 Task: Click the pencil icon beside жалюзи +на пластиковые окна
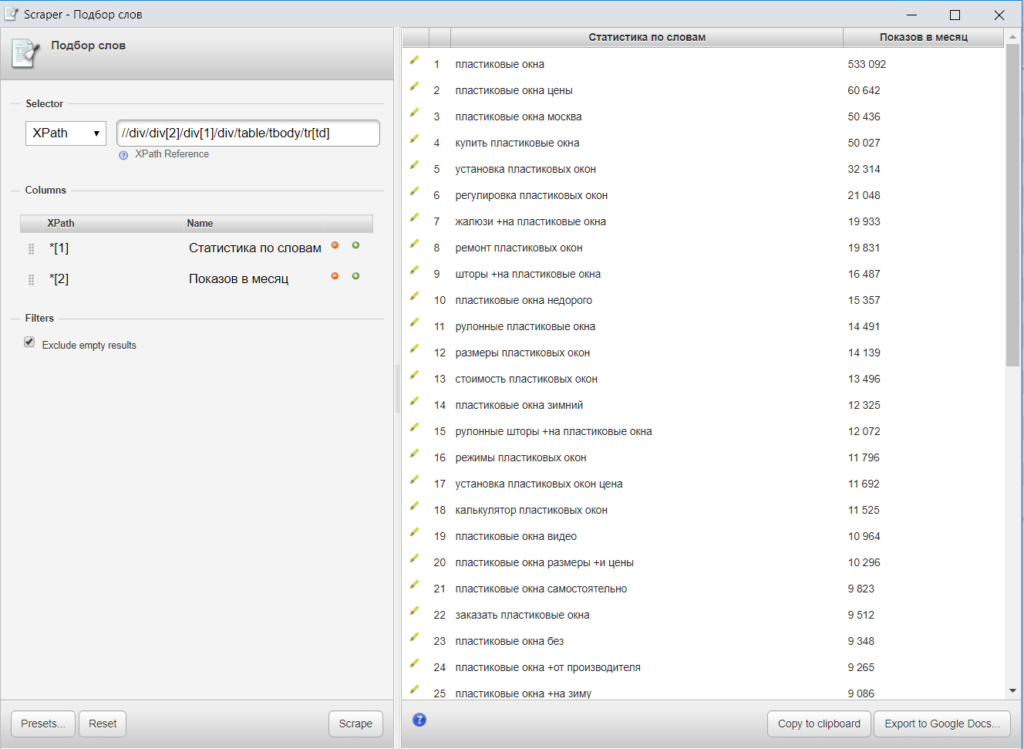(414, 217)
